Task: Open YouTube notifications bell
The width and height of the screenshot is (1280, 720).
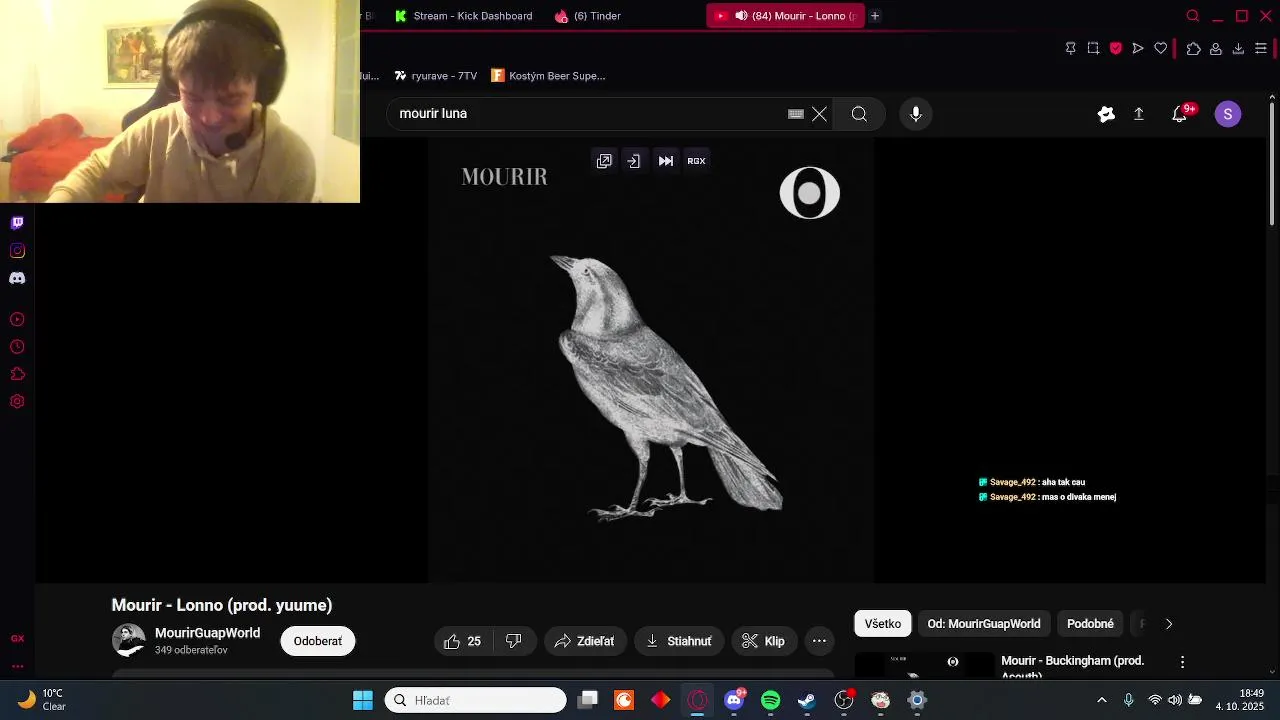Action: [x=1180, y=114]
